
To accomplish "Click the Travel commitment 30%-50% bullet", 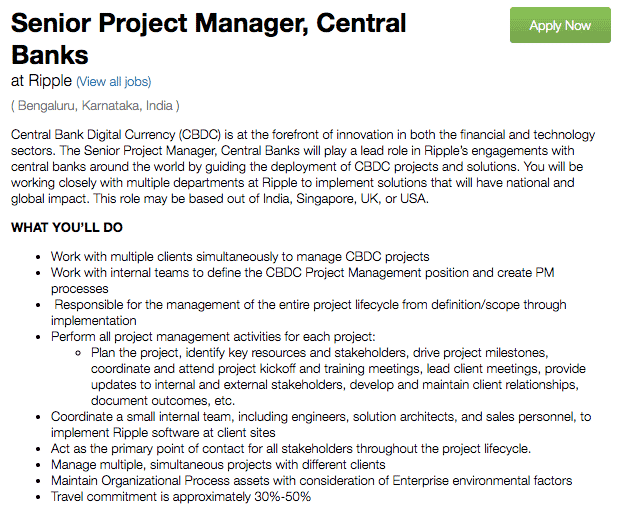I will tap(181, 496).
